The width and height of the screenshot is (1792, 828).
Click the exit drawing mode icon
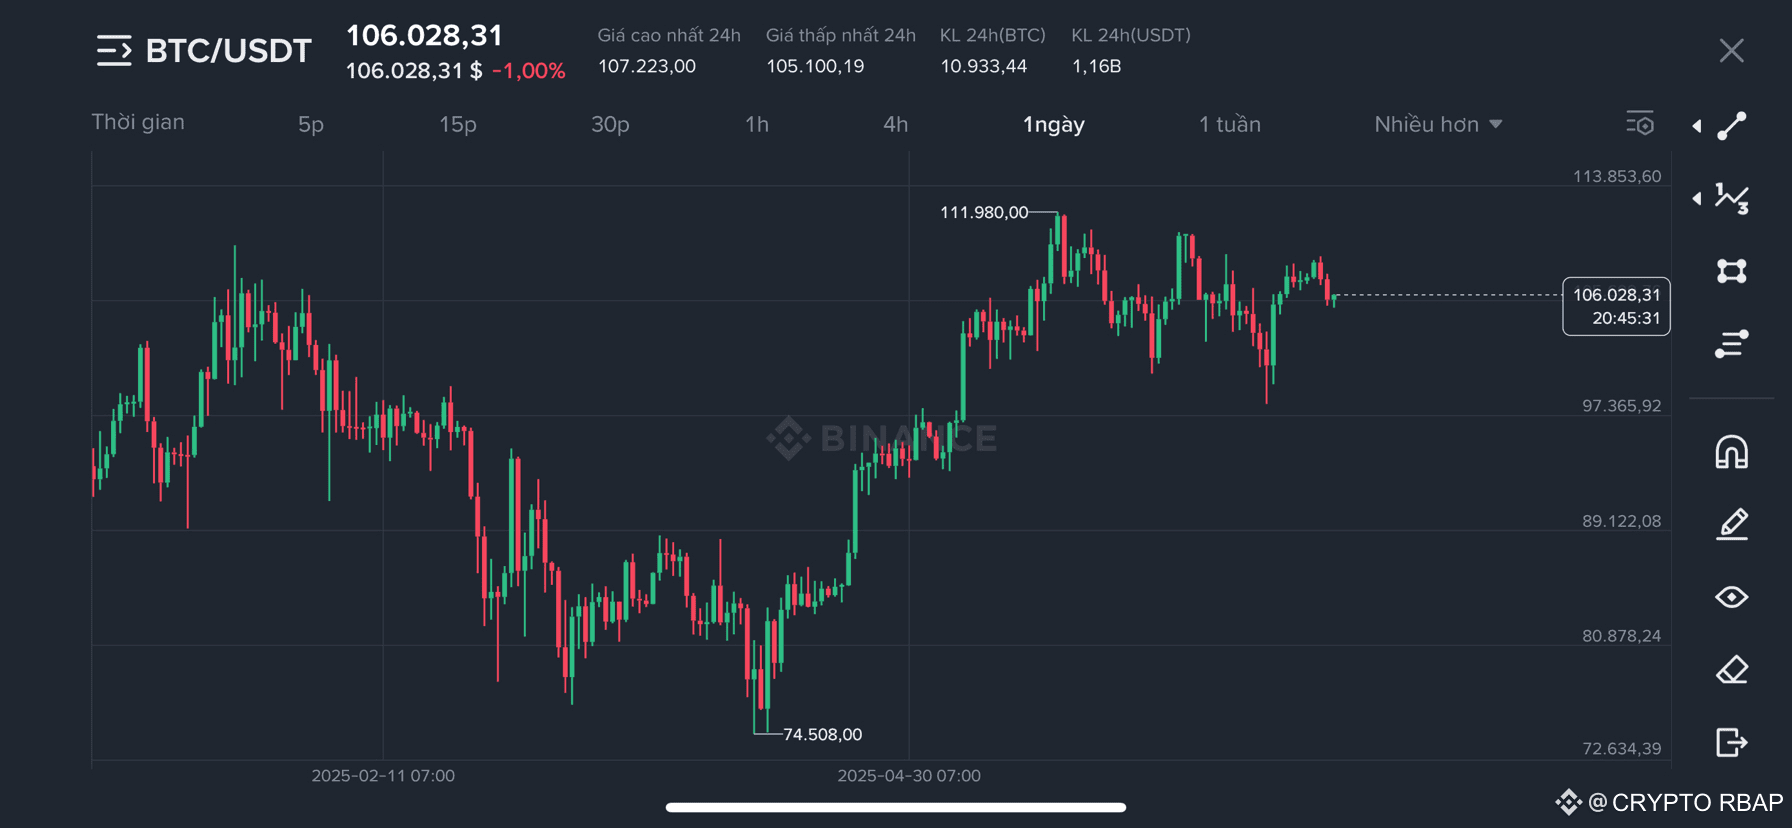pos(1732,743)
